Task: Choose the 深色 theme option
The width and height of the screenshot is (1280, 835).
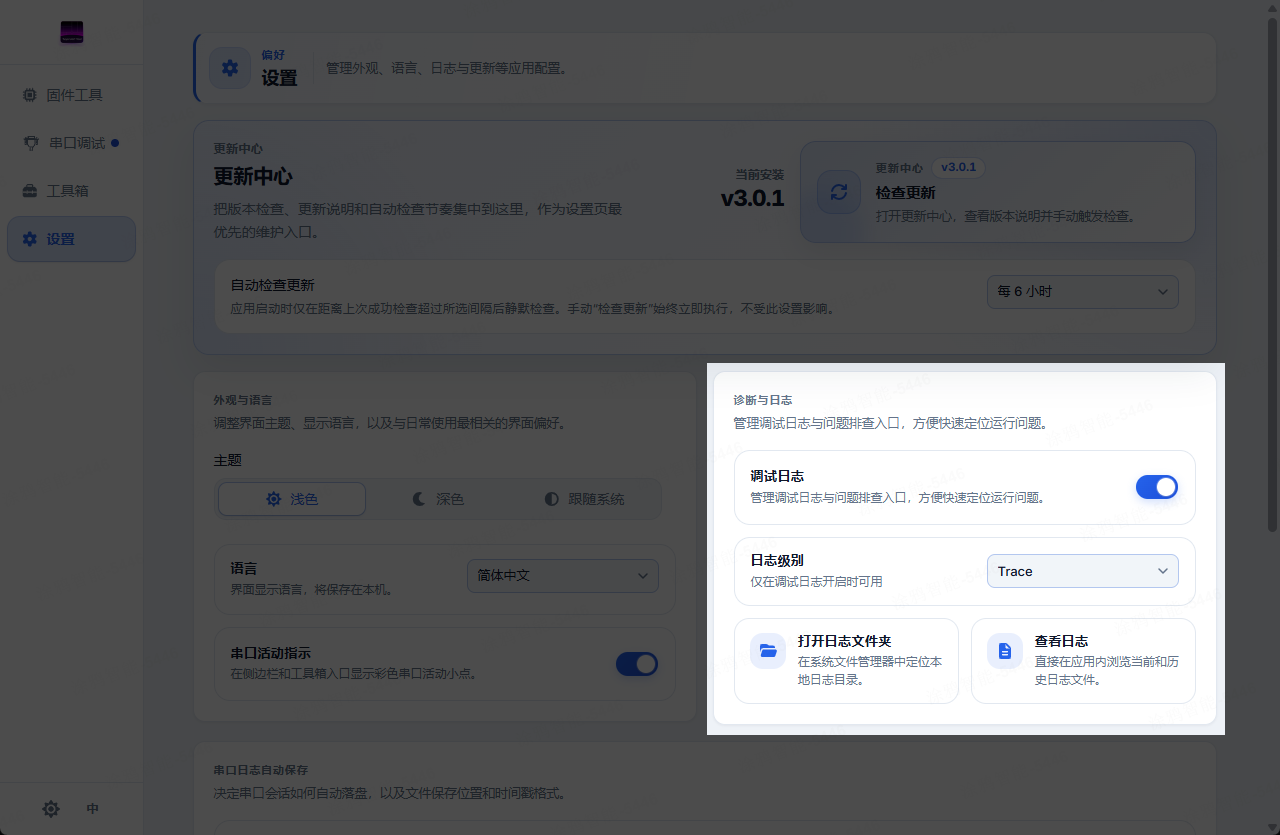Action: click(438, 499)
